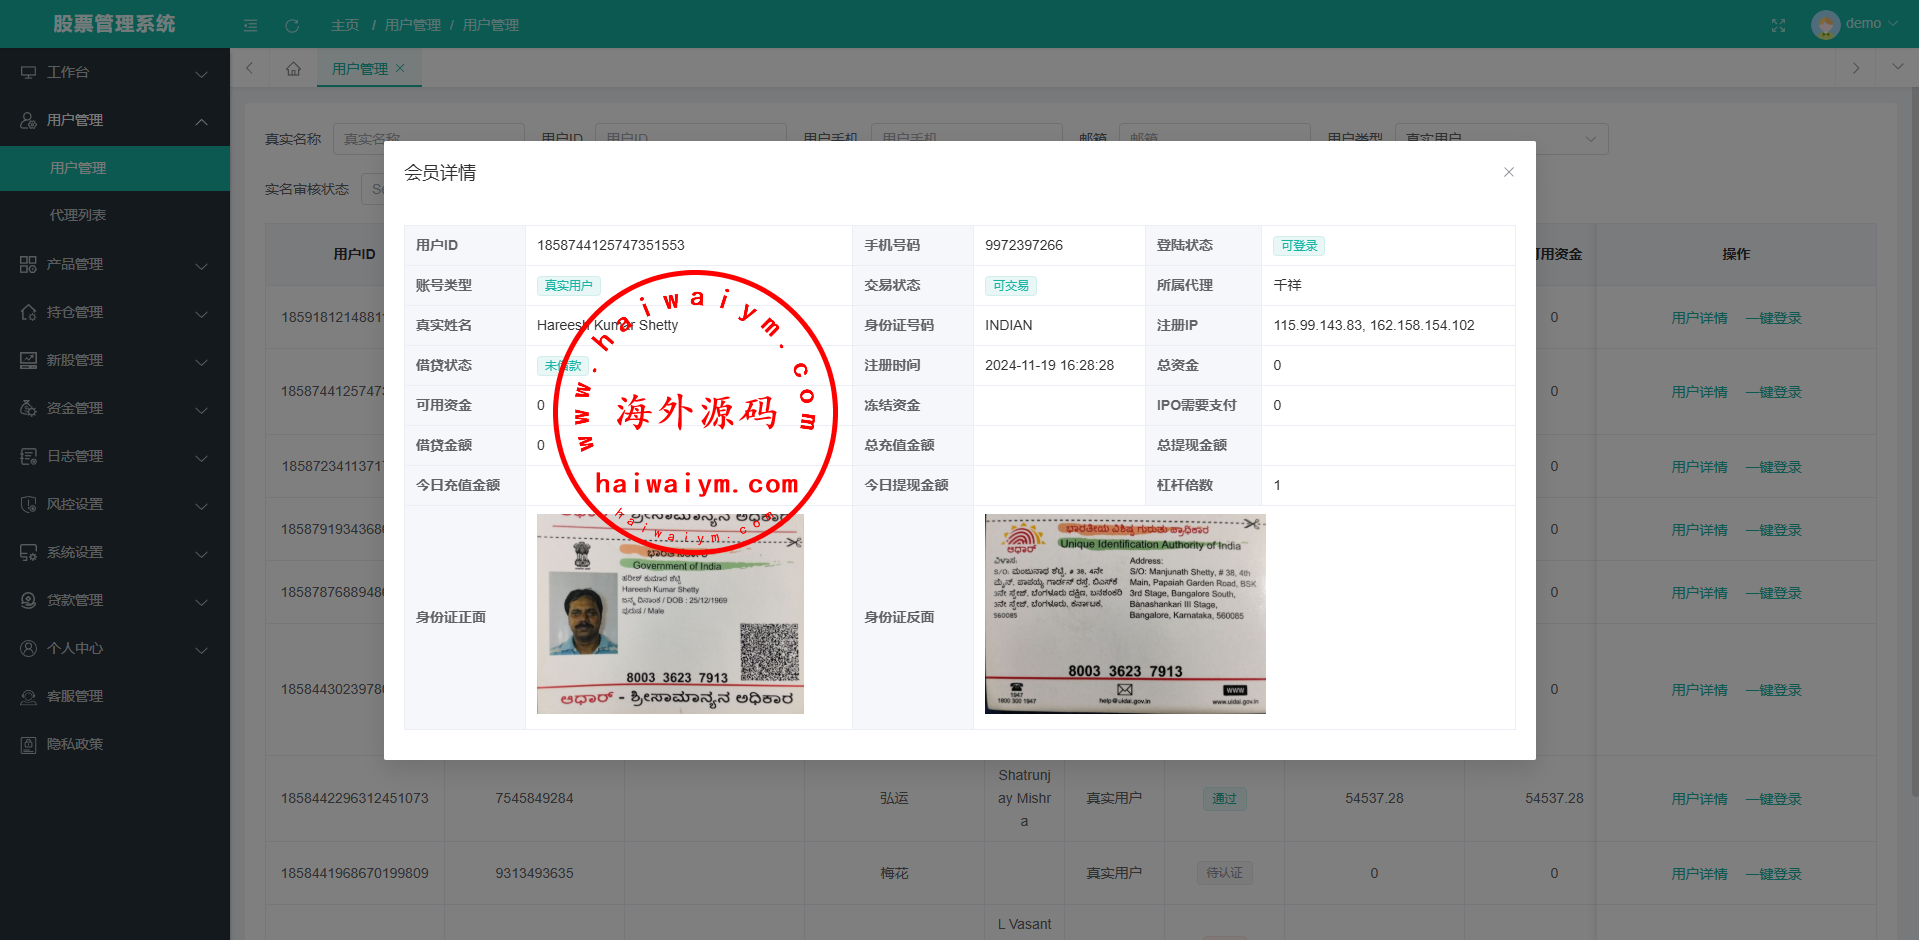The width and height of the screenshot is (1919, 940).
Task: Expand the 产品管理 sidebar menu
Action: pyautogui.click(x=114, y=264)
